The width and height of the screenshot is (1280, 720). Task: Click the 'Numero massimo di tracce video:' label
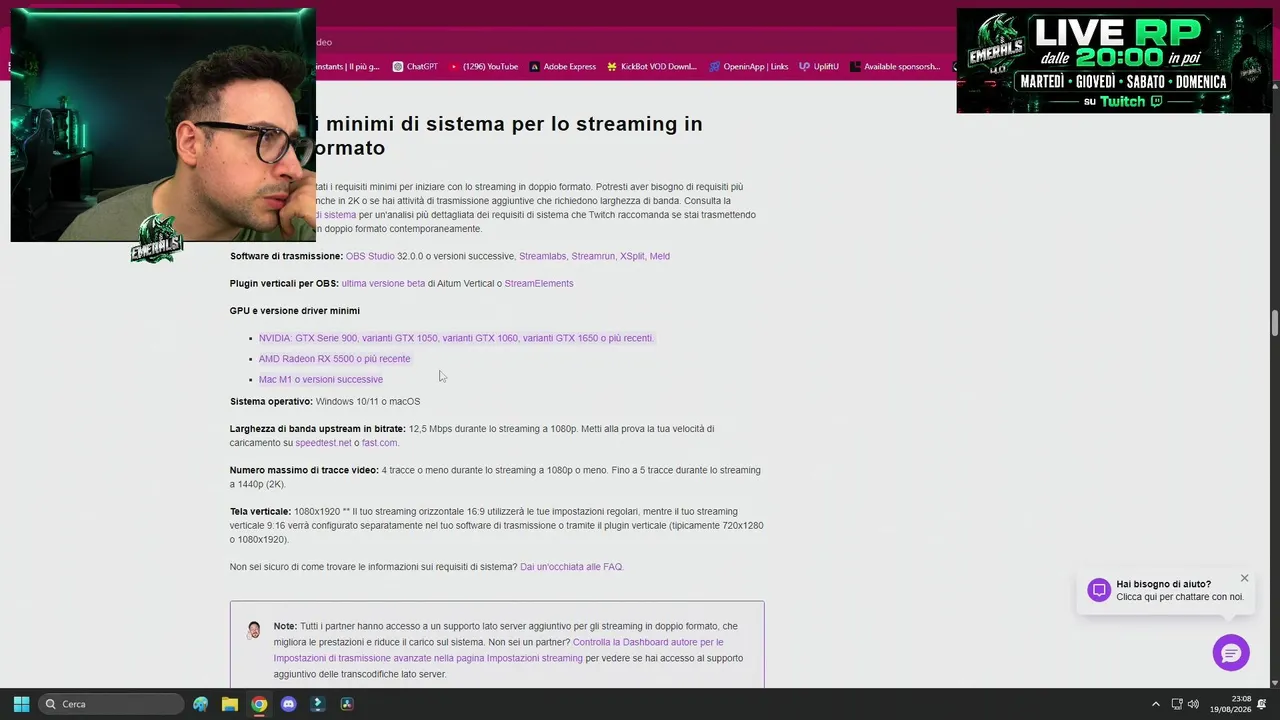tap(304, 470)
